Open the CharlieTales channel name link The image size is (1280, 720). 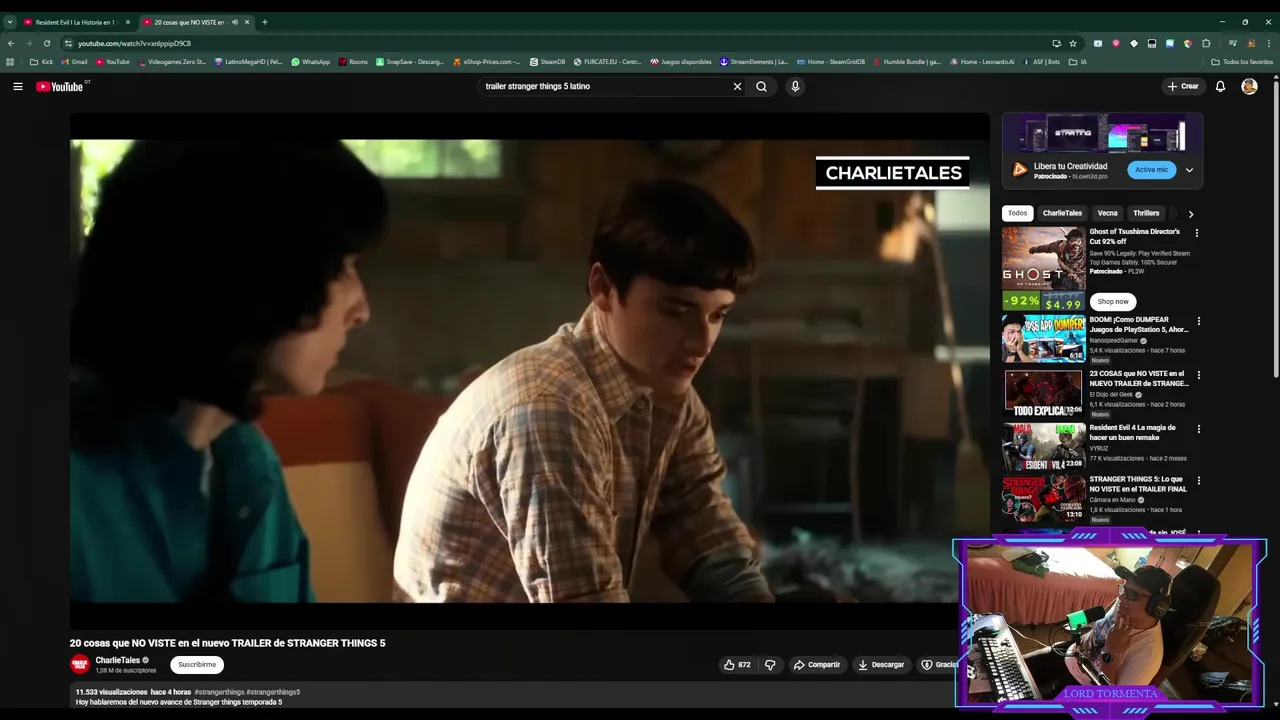click(117, 660)
